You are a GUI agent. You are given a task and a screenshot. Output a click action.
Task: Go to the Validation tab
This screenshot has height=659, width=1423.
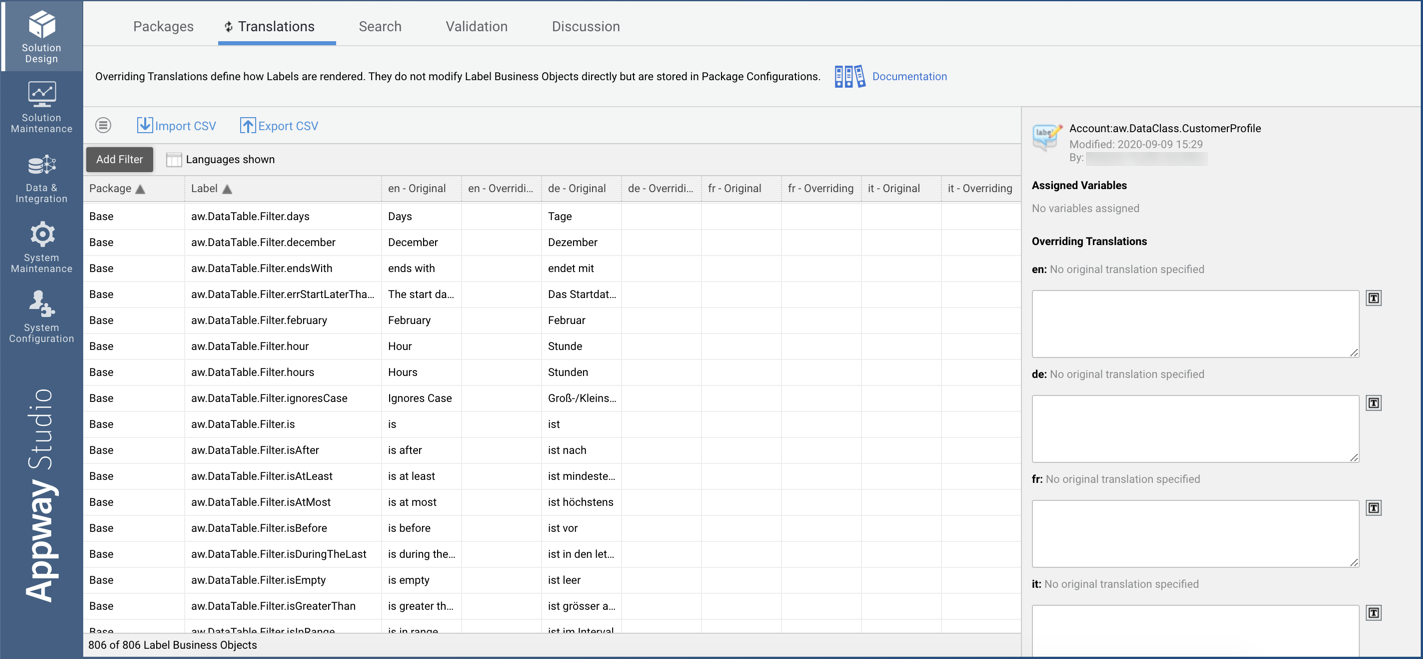coord(476,27)
